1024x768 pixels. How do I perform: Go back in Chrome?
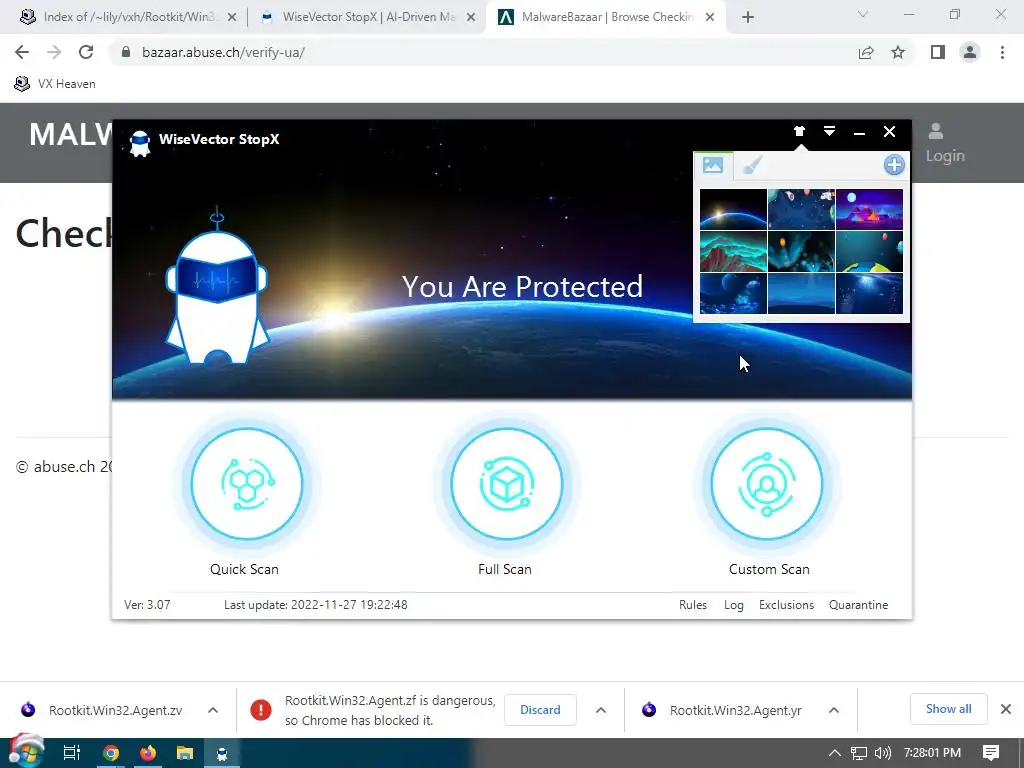pyautogui.click(x=22, y=52)
